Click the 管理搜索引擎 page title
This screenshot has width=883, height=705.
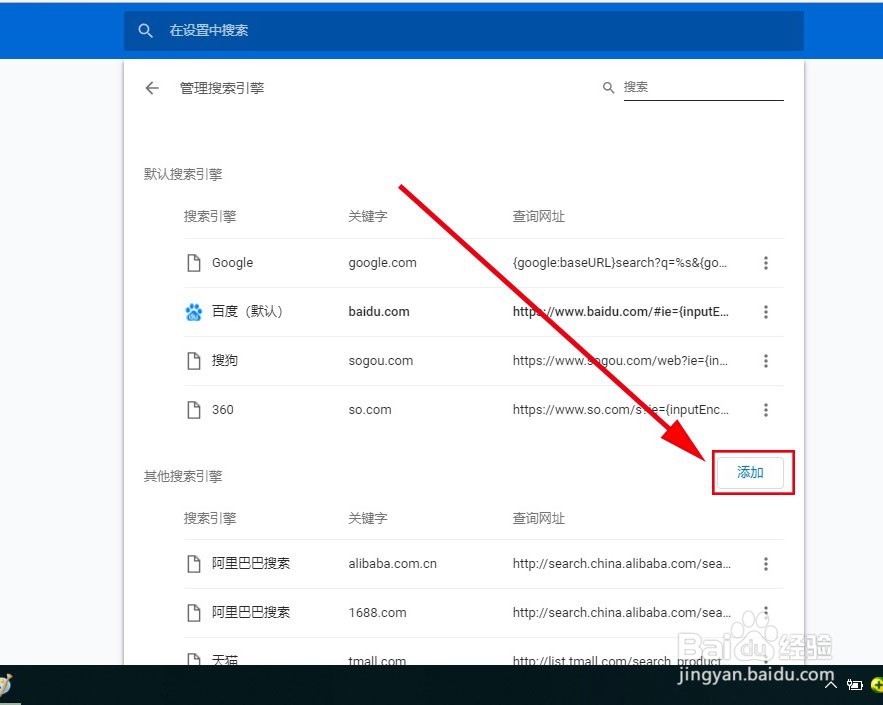(x=222, y=88)
